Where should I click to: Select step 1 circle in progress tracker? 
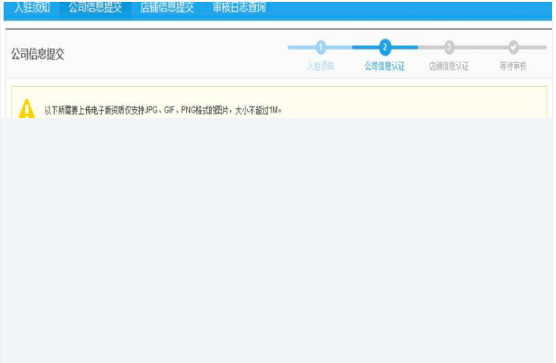(321, 47)
